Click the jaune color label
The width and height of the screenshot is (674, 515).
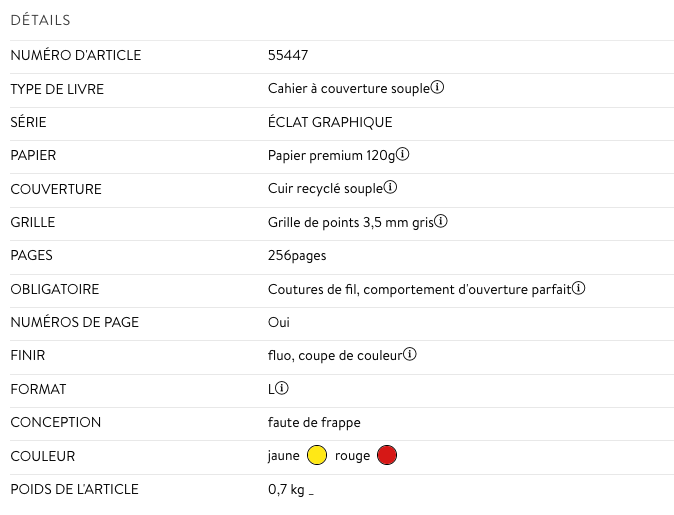(x=284, y=456)
